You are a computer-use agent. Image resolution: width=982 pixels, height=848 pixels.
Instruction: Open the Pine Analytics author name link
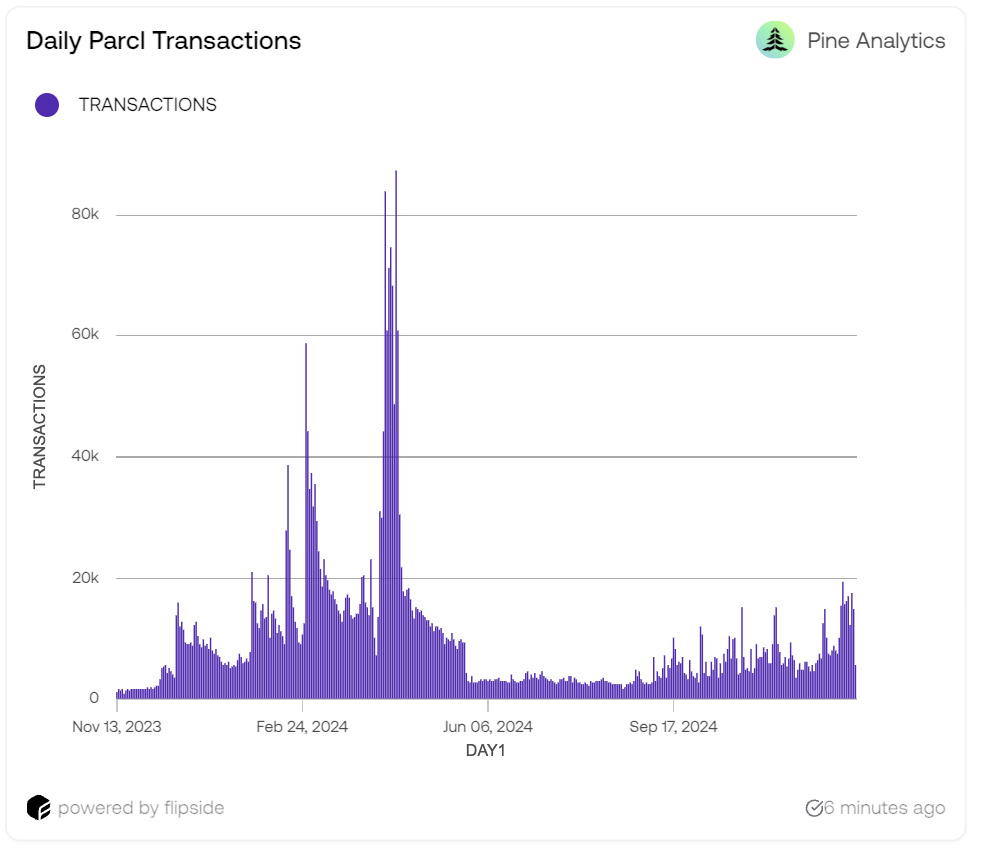pos(876,41)
